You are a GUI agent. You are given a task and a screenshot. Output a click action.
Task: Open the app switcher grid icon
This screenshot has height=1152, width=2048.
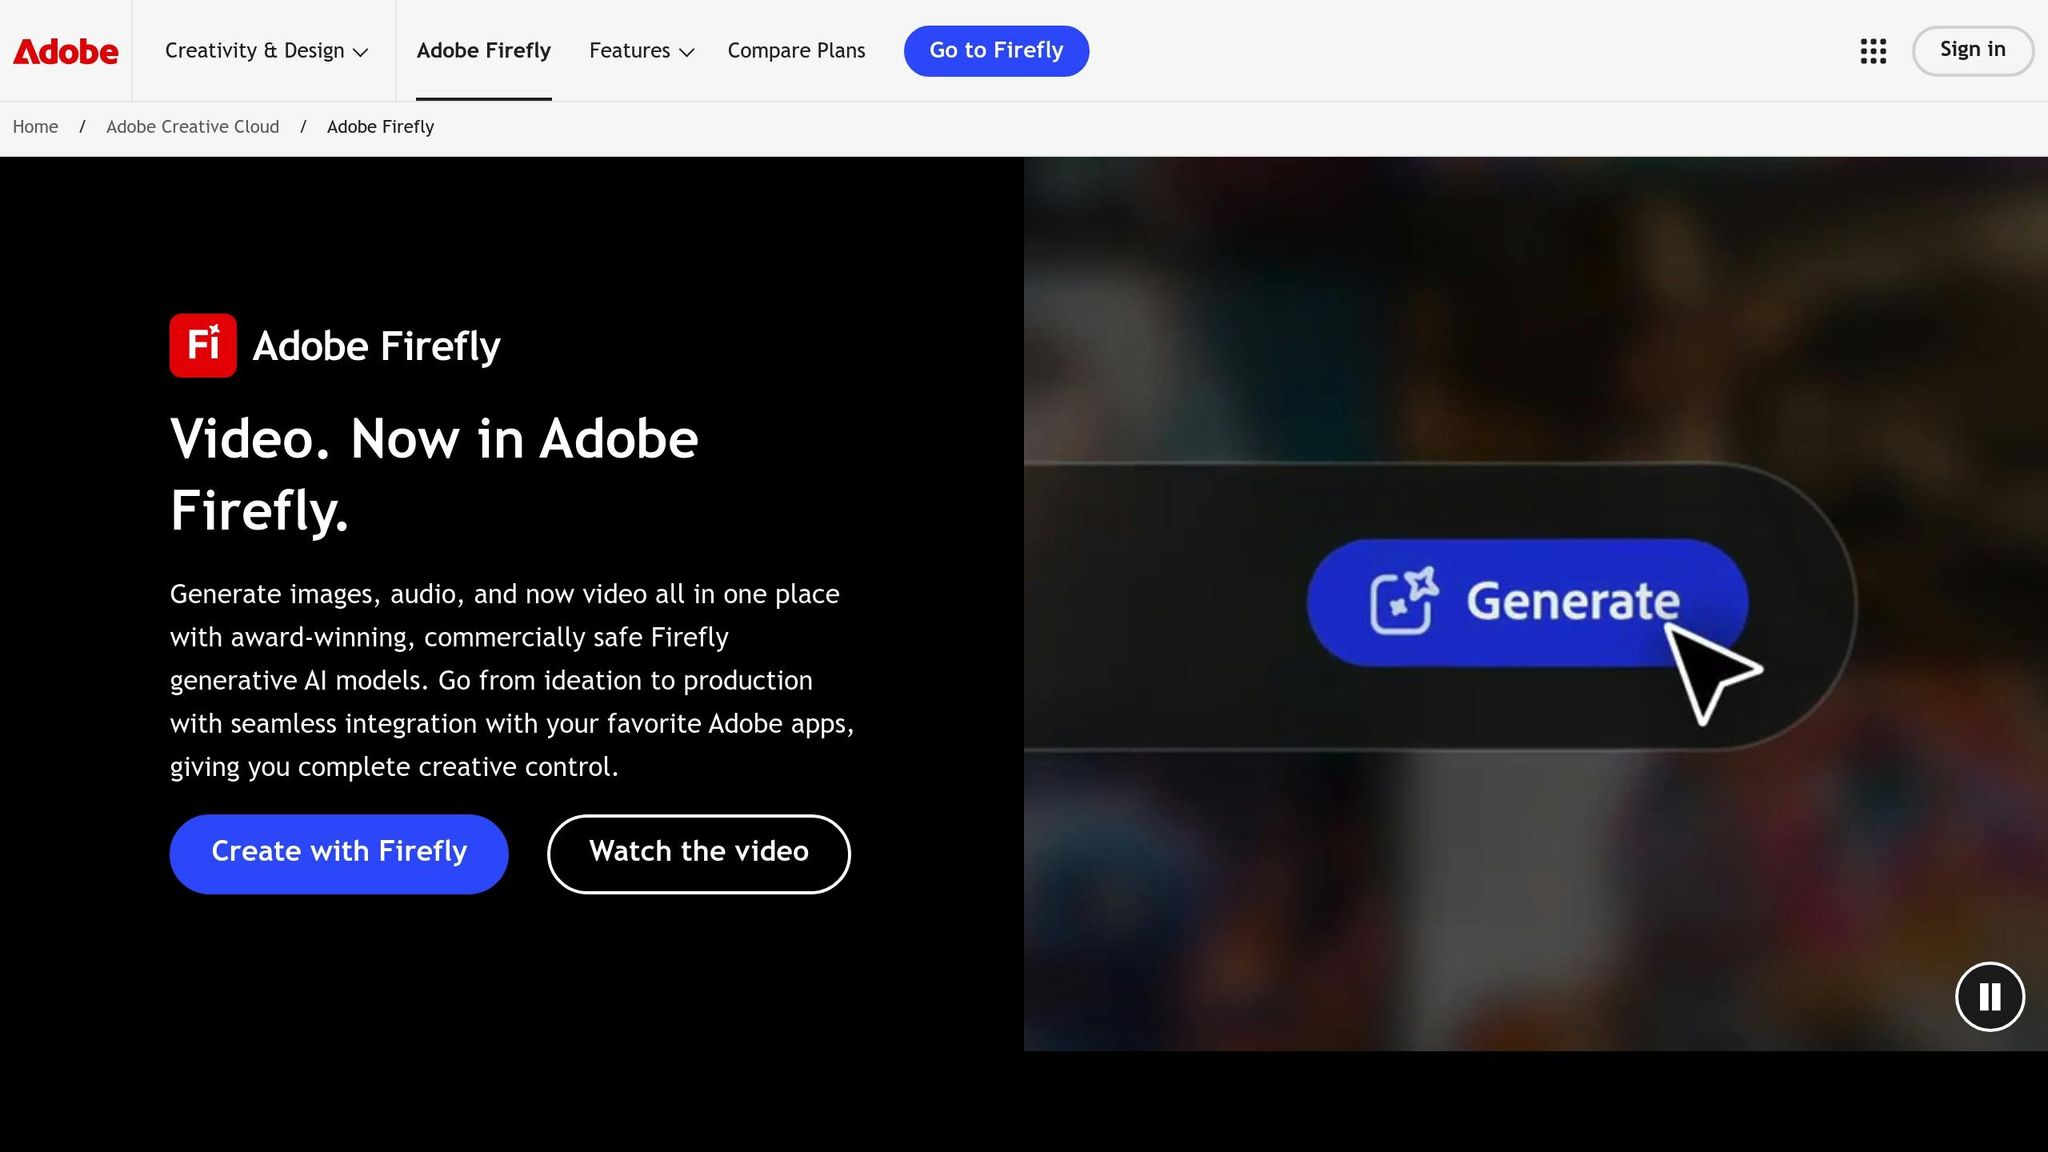[x=1873, y=51]
